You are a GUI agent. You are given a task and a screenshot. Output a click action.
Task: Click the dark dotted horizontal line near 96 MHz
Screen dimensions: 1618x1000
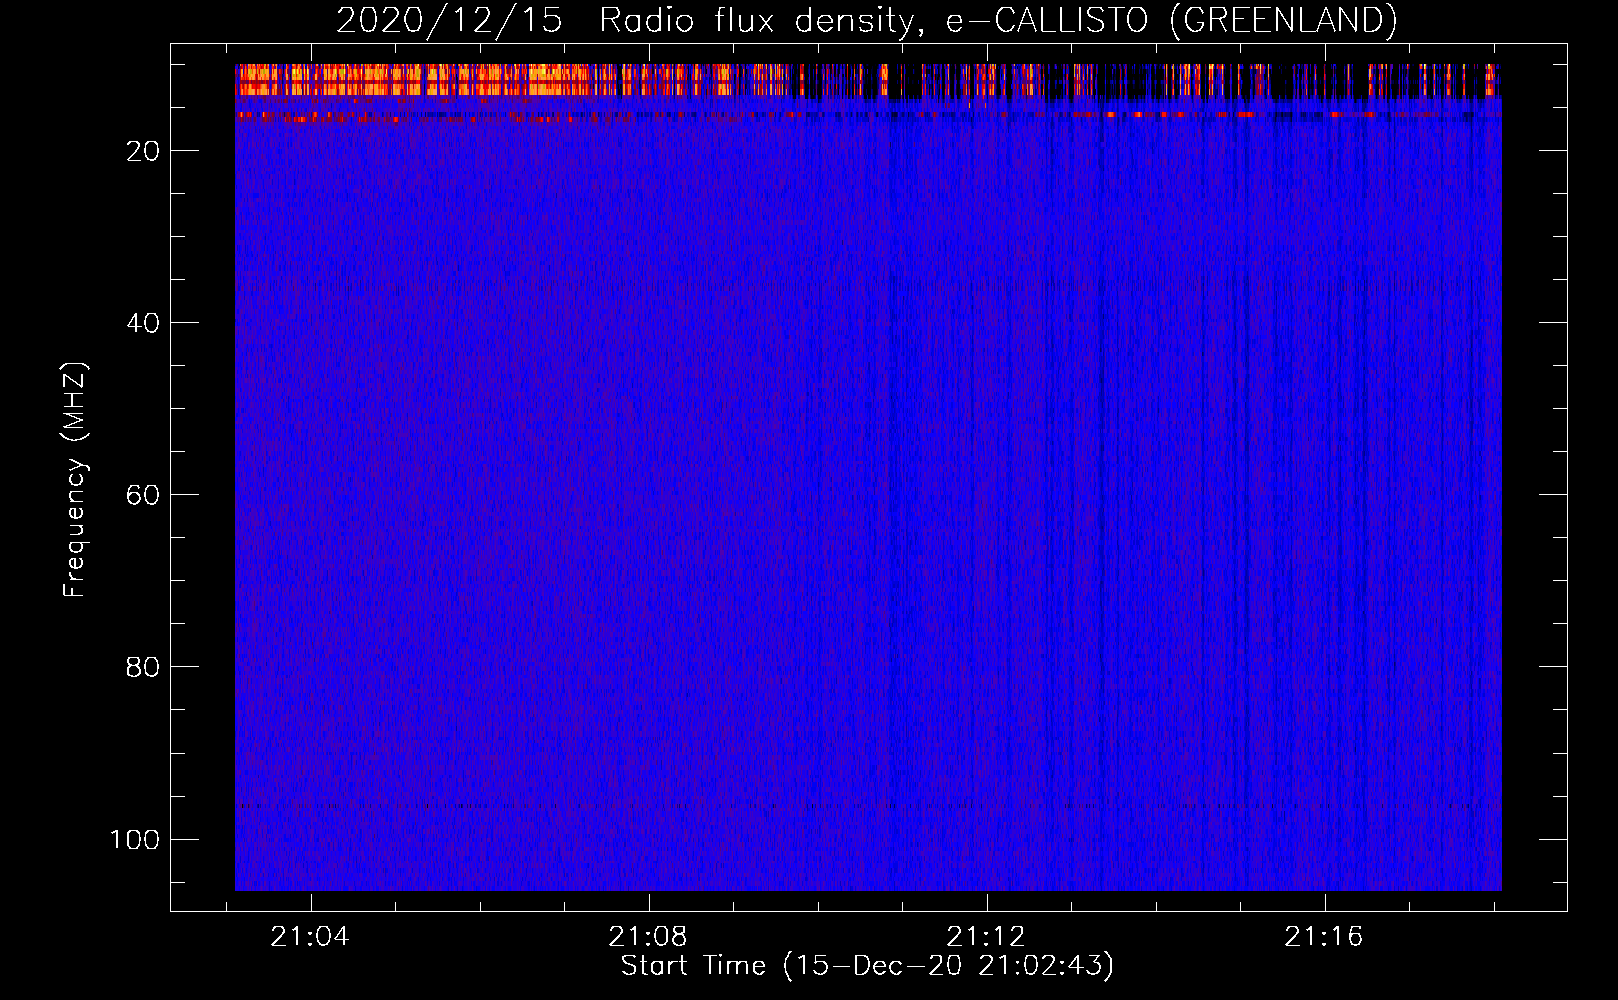pos(868,805)
